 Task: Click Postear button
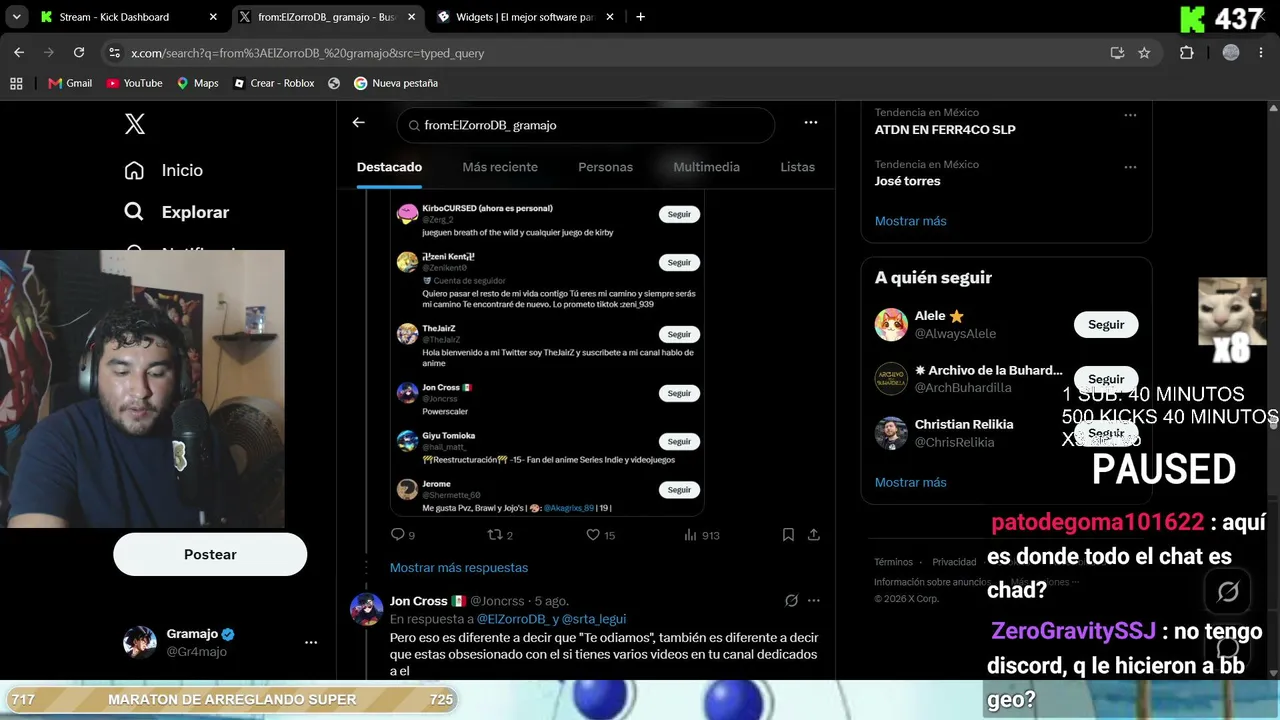210,554
